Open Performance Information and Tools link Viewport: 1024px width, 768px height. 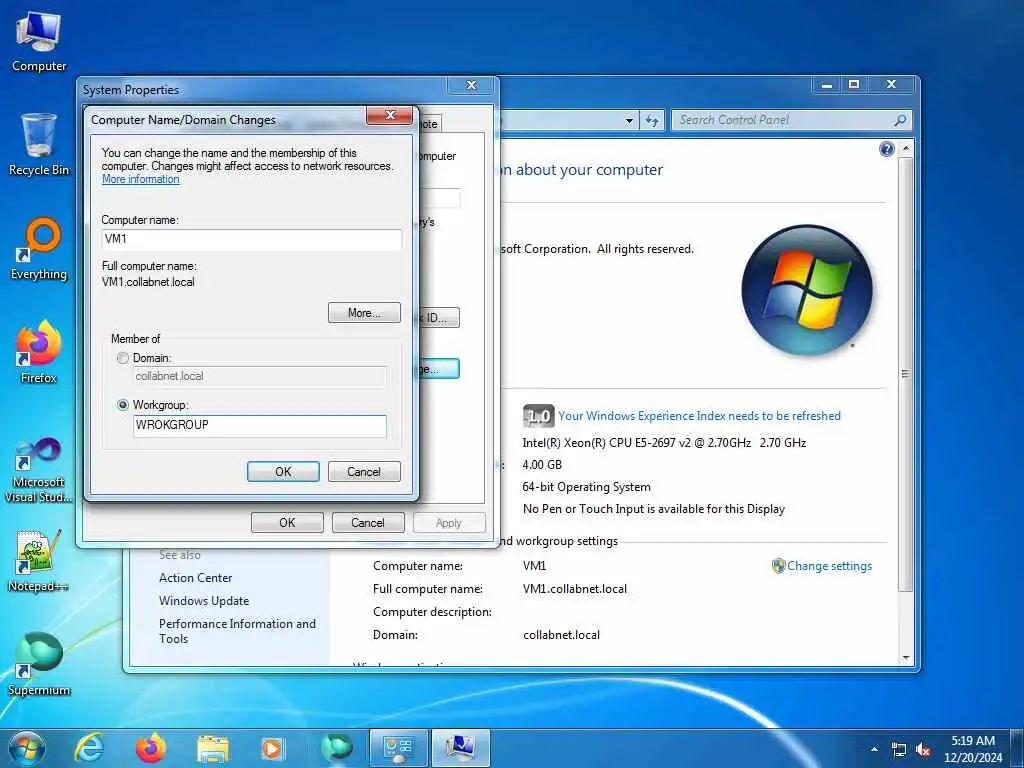click(237, 631)
